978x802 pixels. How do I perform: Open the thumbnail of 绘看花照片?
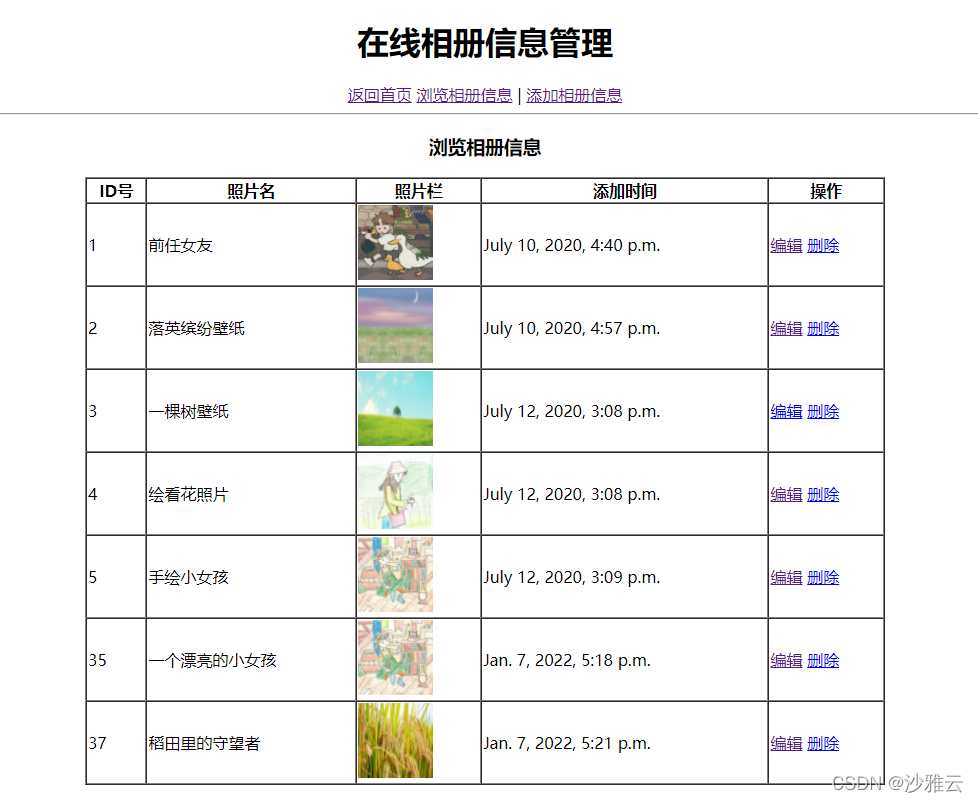click(x=394, y=494)
